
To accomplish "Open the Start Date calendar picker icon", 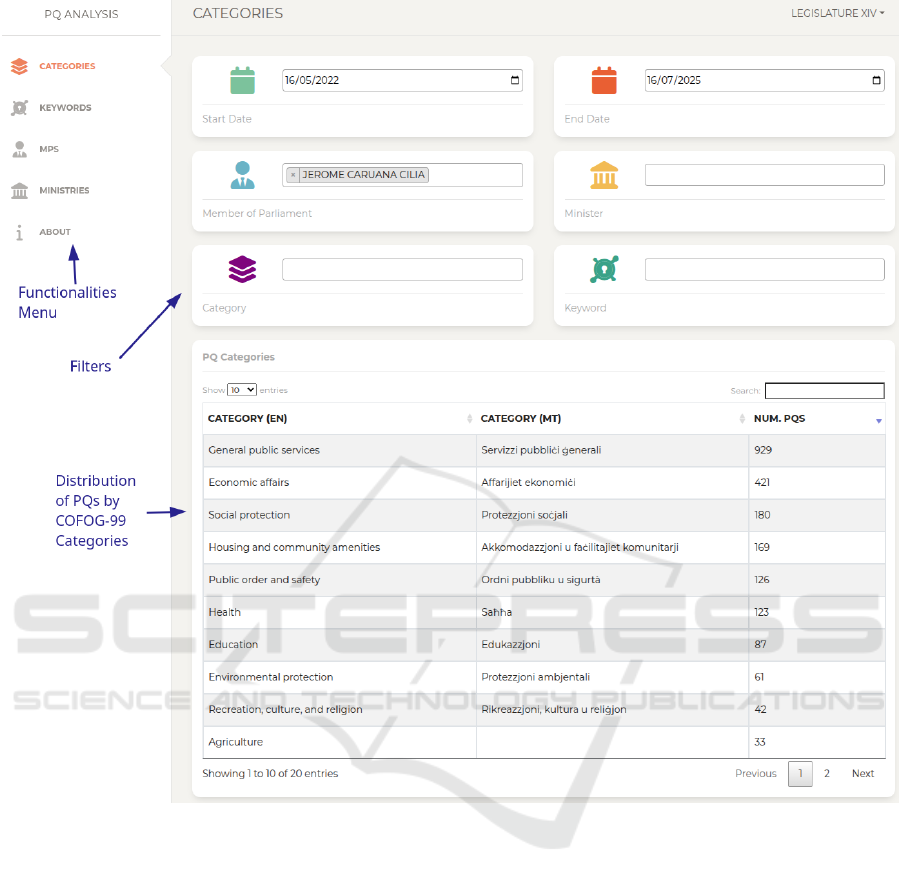I will [x=515, y=81].
